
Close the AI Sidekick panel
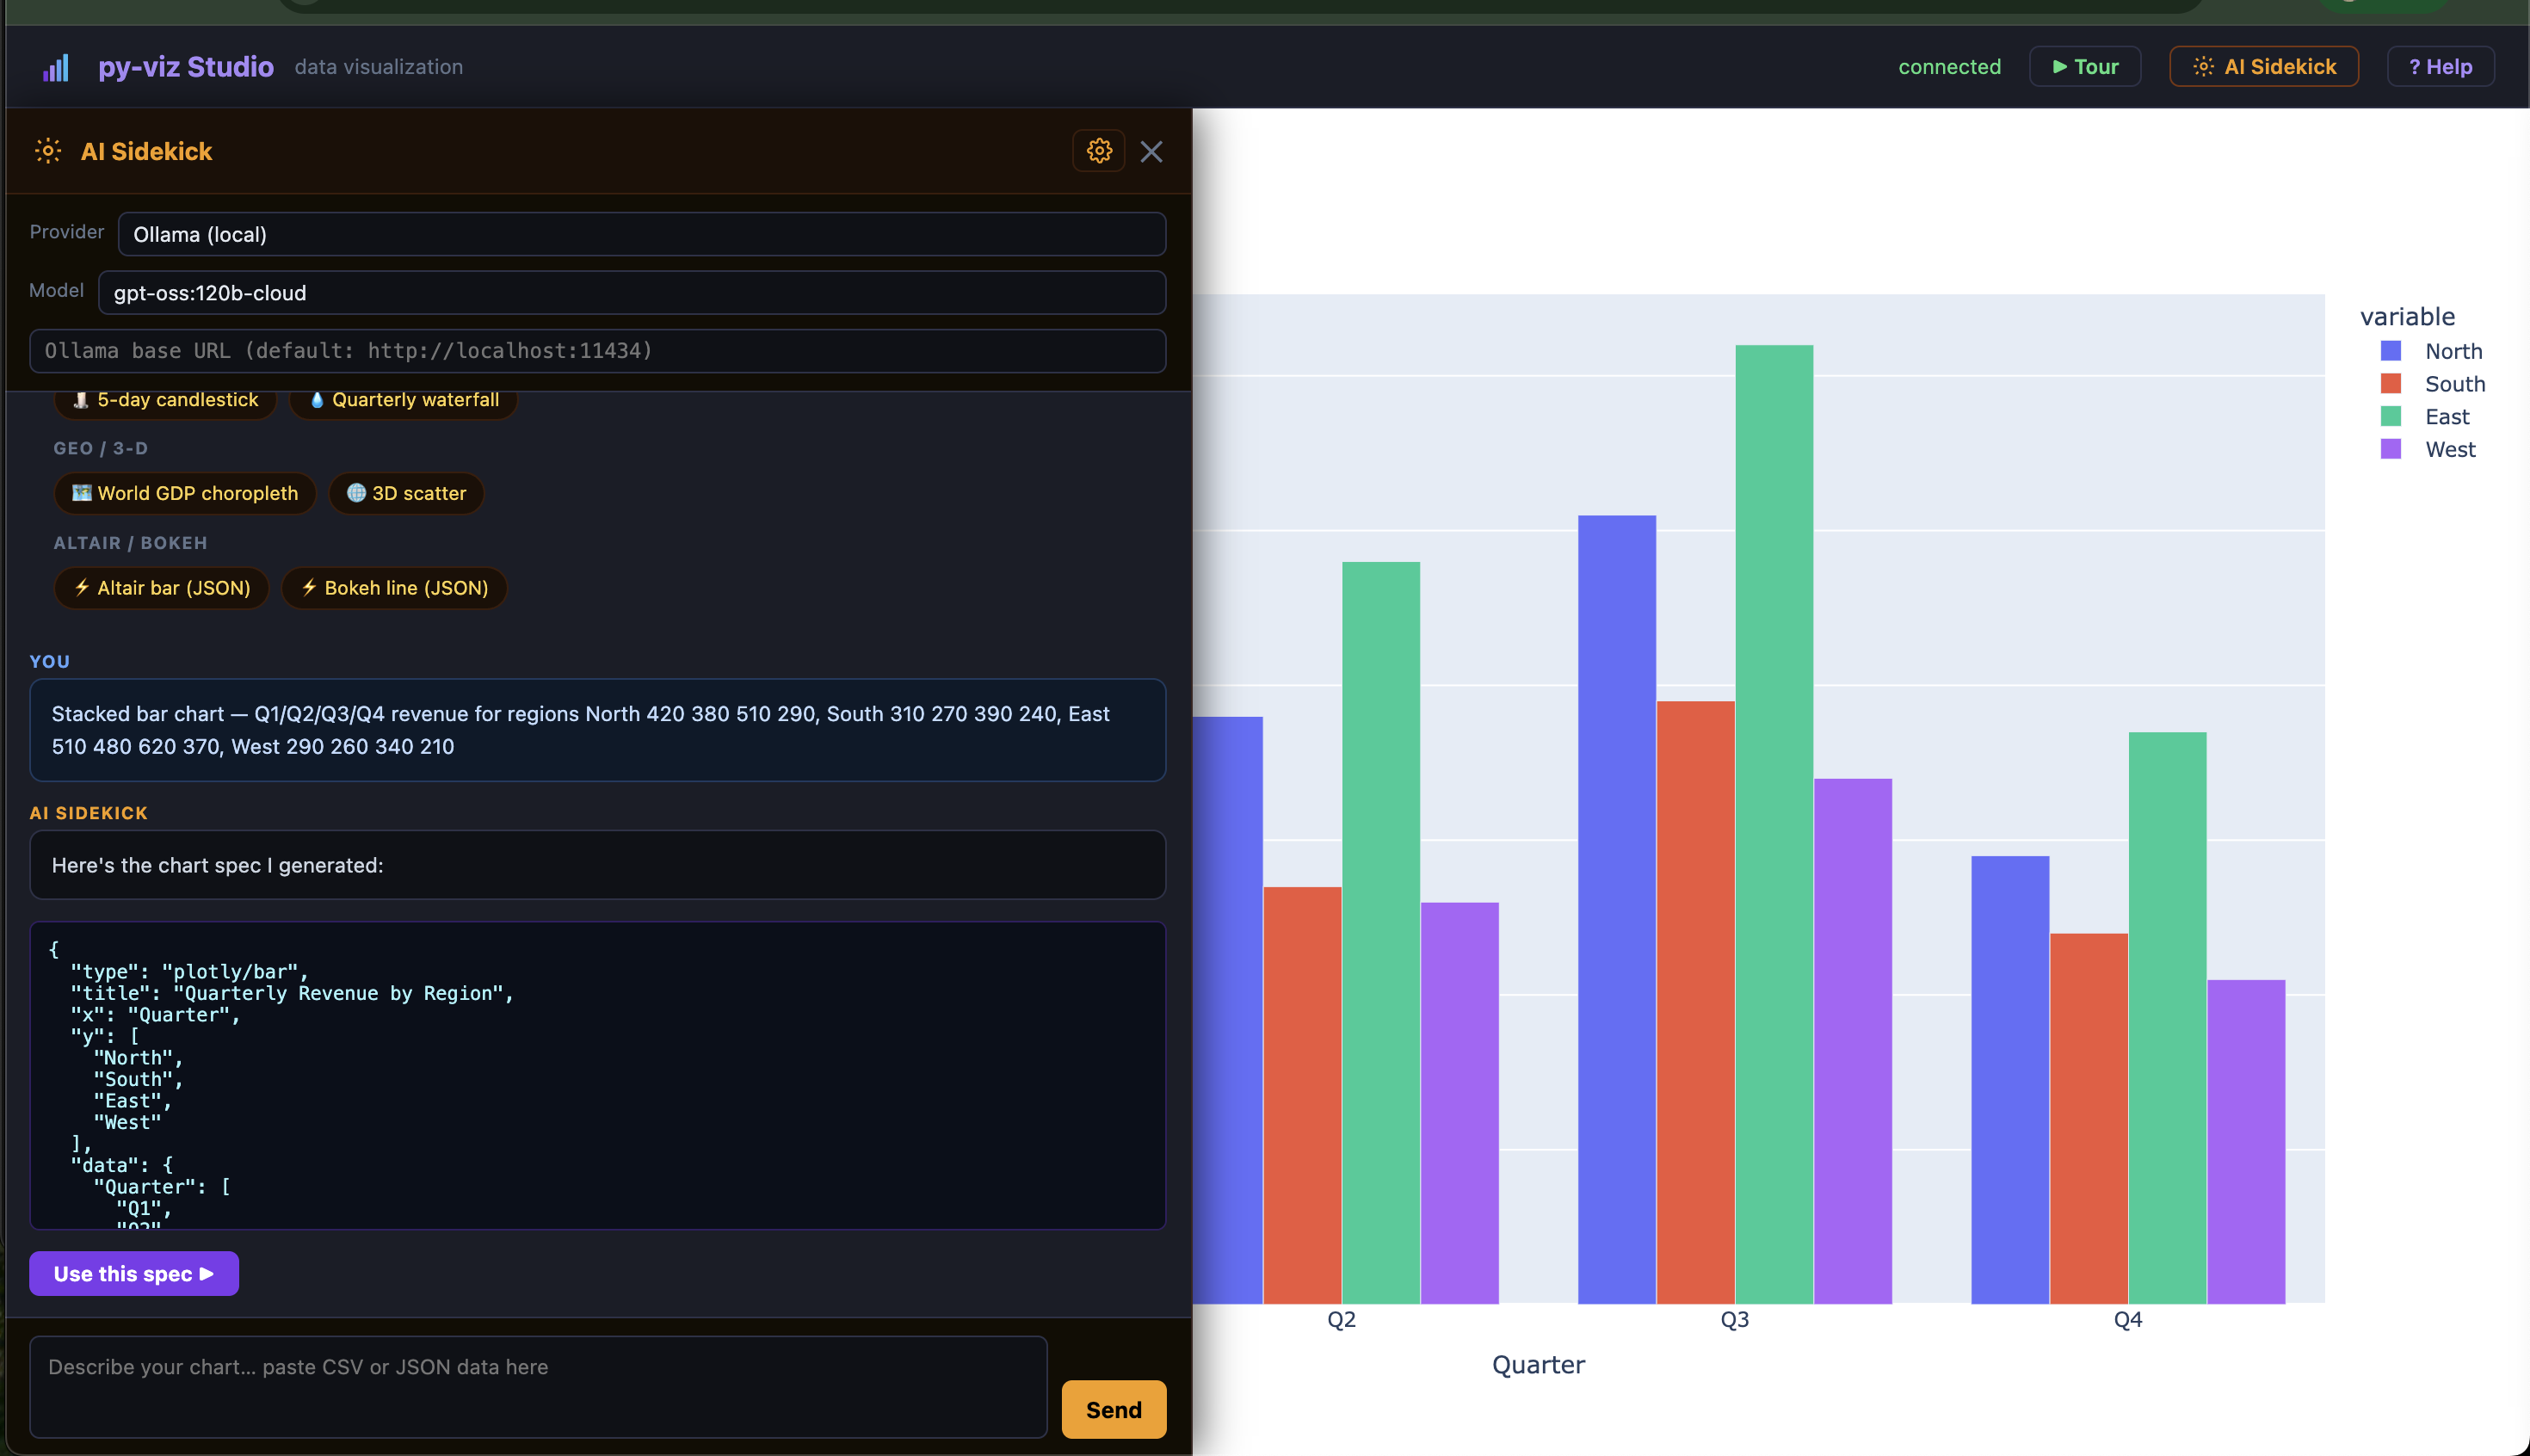pos(1151,151)
